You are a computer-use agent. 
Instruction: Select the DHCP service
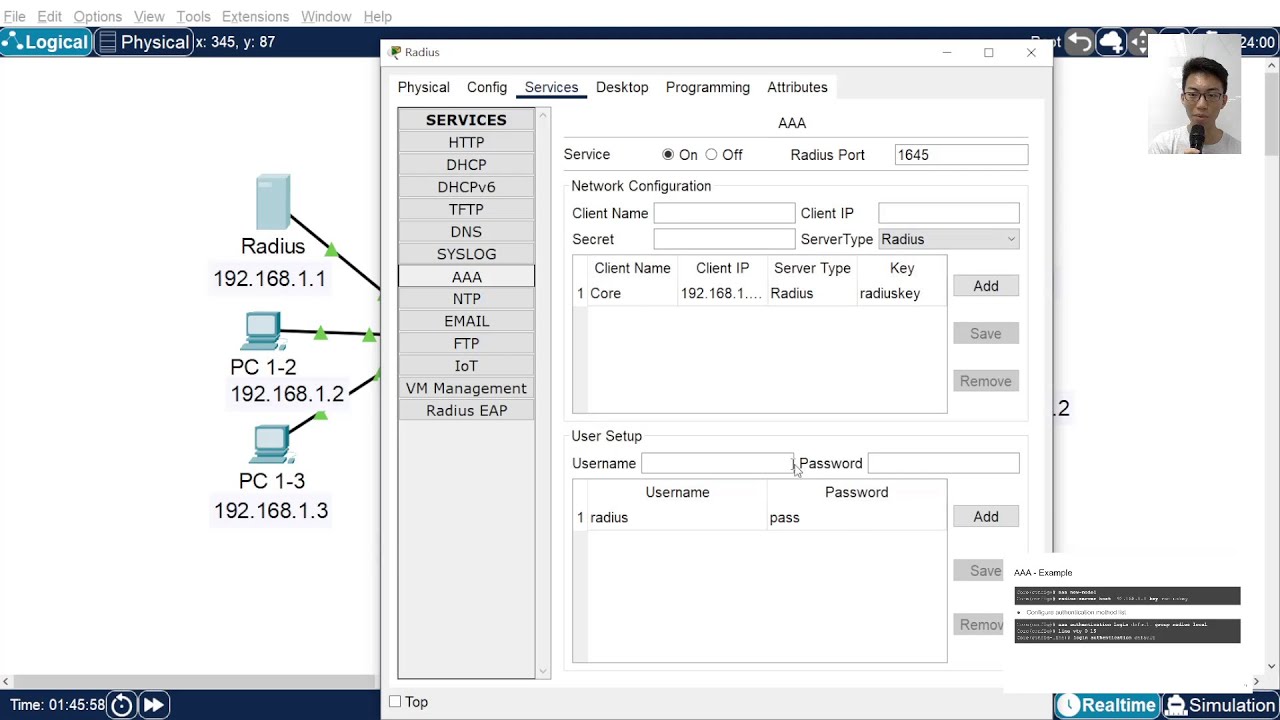pyautogui.click(x=466, y=165)
